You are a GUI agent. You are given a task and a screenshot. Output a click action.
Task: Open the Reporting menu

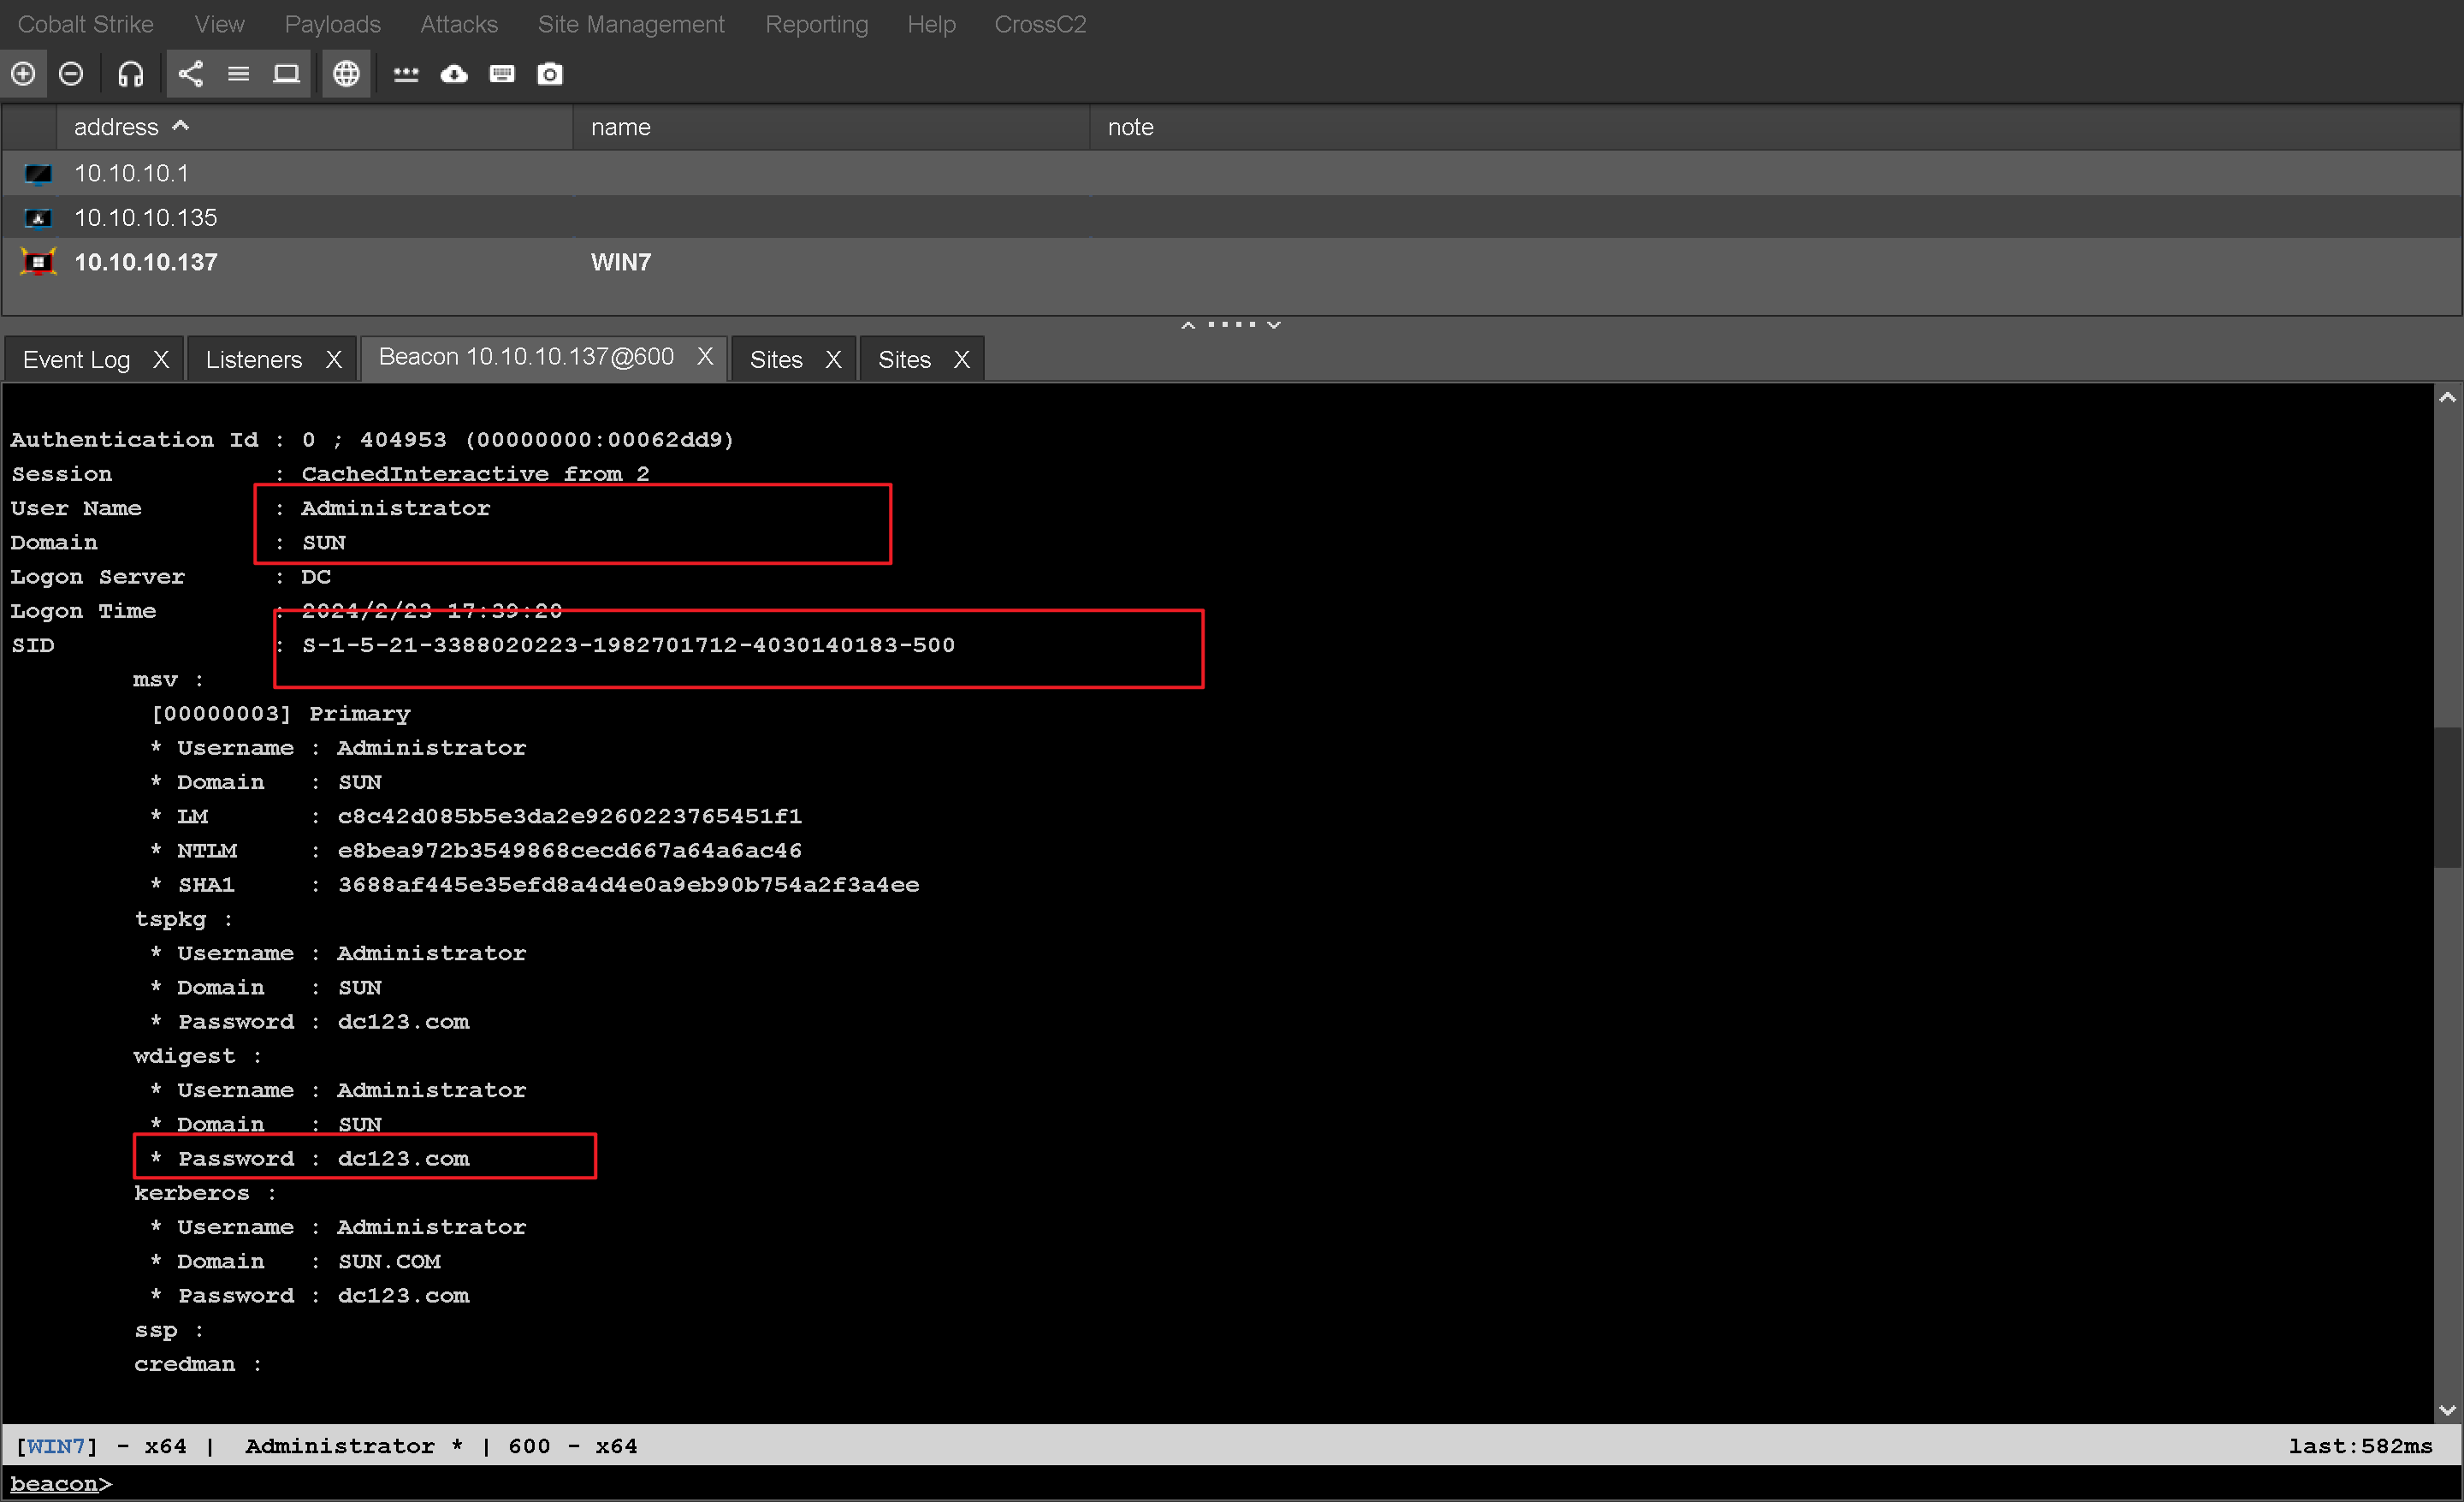(817, 24)
